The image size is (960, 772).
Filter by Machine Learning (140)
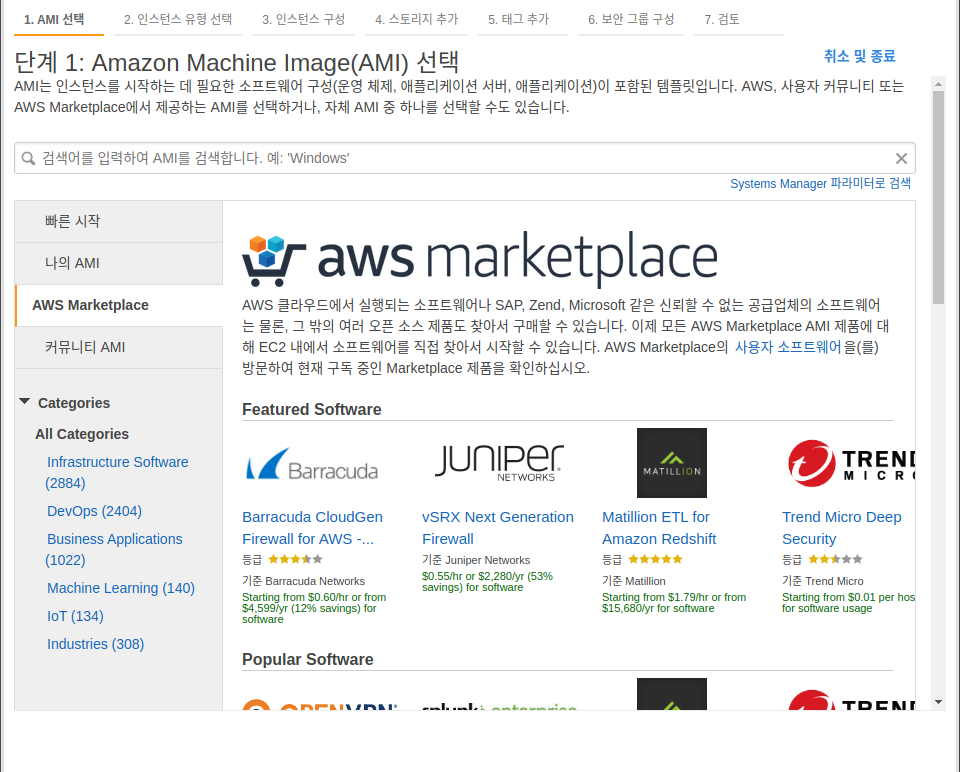pos(121,588)
